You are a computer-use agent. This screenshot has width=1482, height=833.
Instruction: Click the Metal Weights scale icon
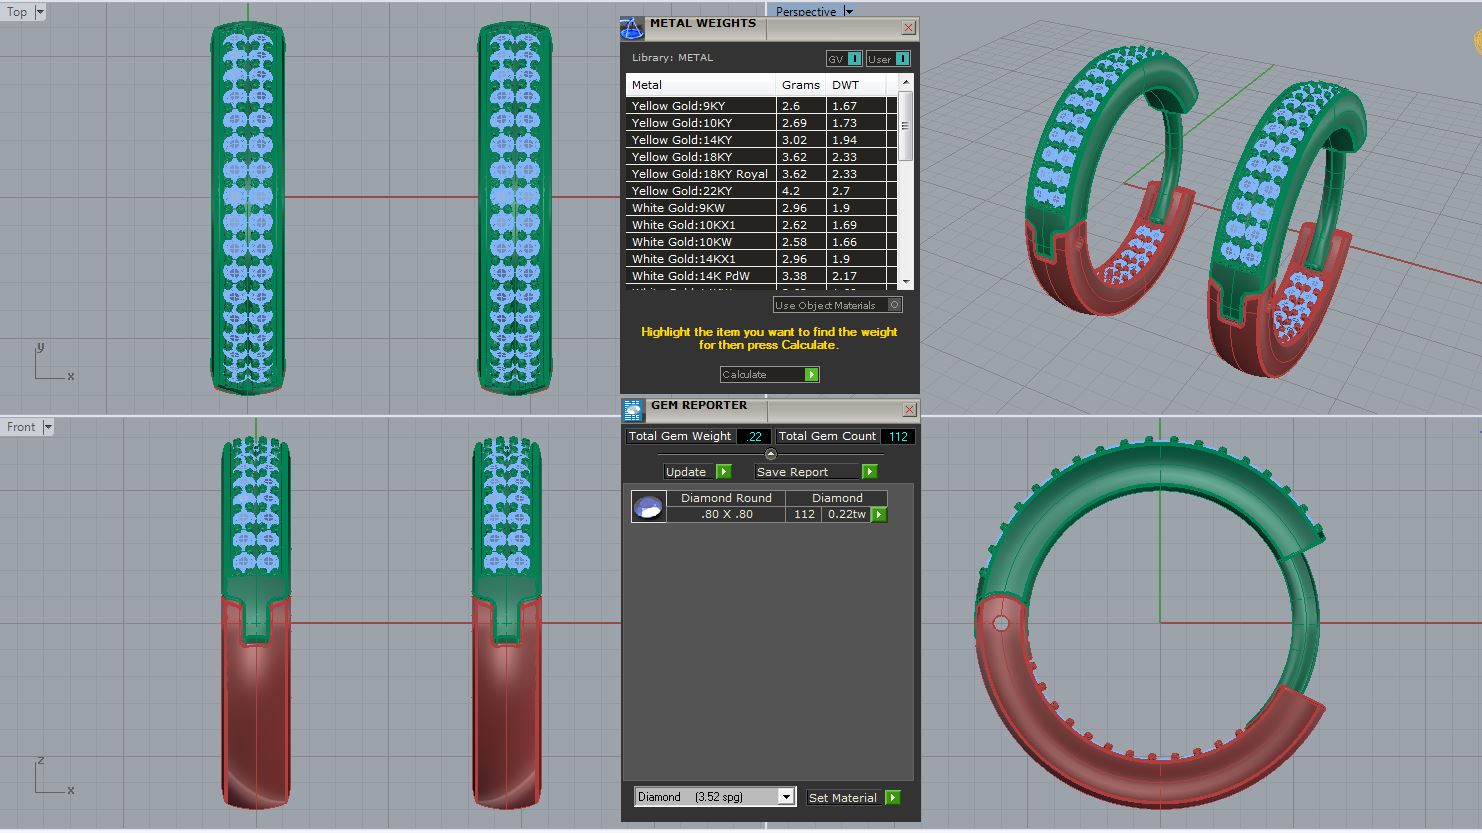point(632,28)
